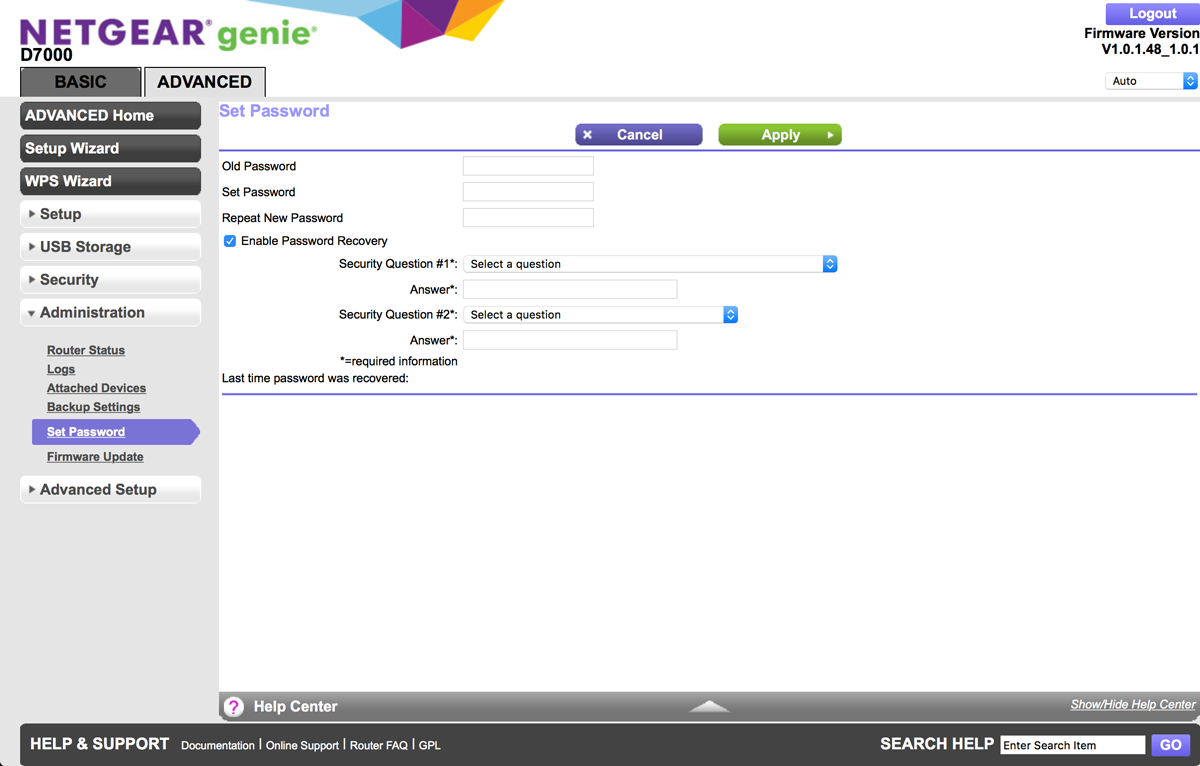The height and width of the screenshot is (766, 1200).
Task: Click the Cancel button
Action: pos(638,135)
